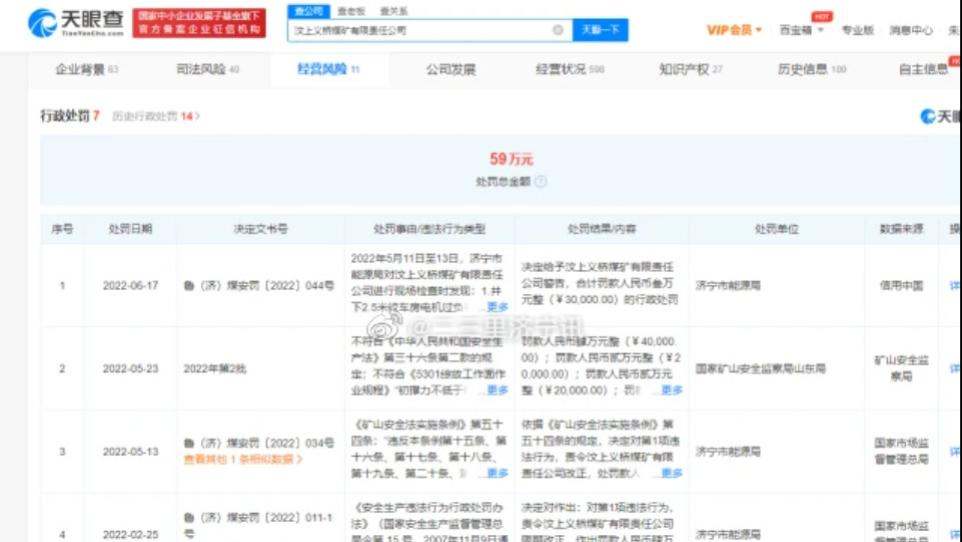Screen dimensions: 962x542
Task: Open the VIP会员 dropdown
Action: [734, 29]
